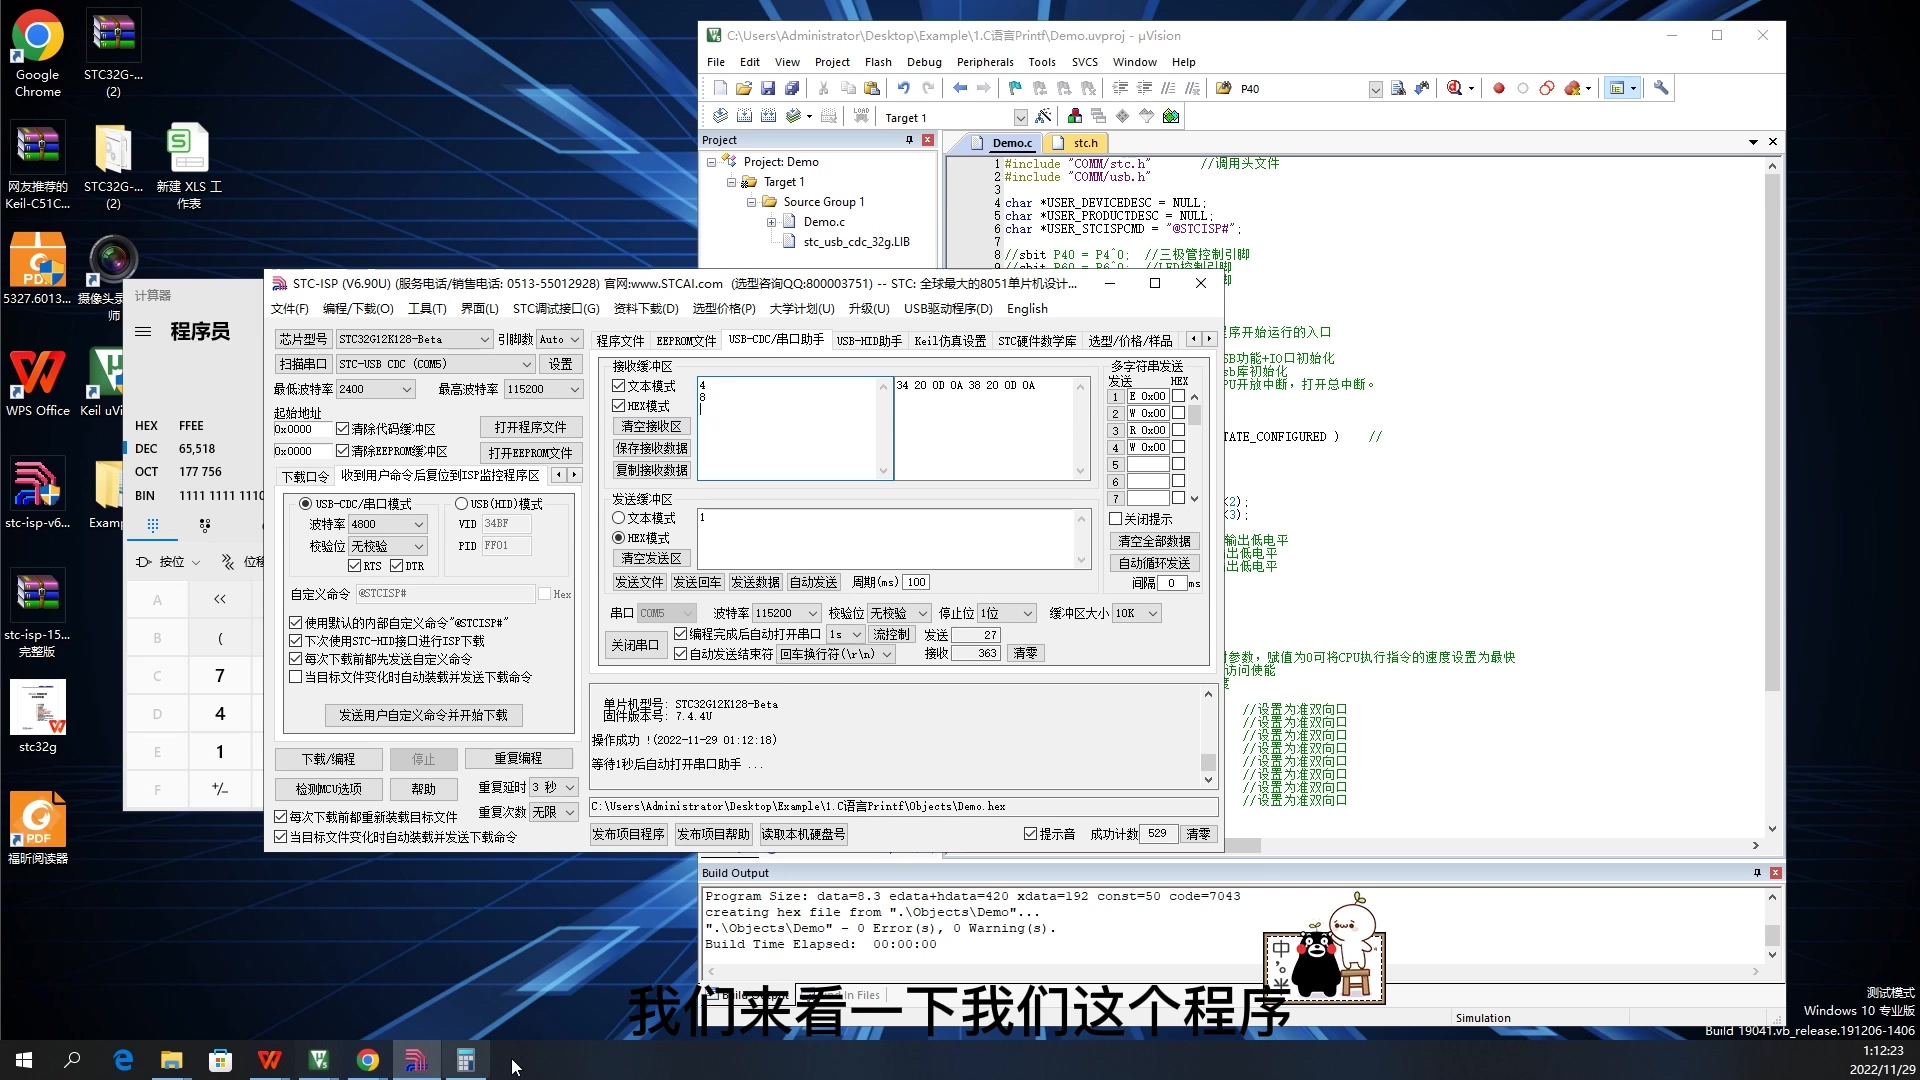Image resolution: width=1920 pixels, height=1080 pixels.
Task: Toggle bookmark flag icon in µVision toolbar
Action: [1015, 89]
